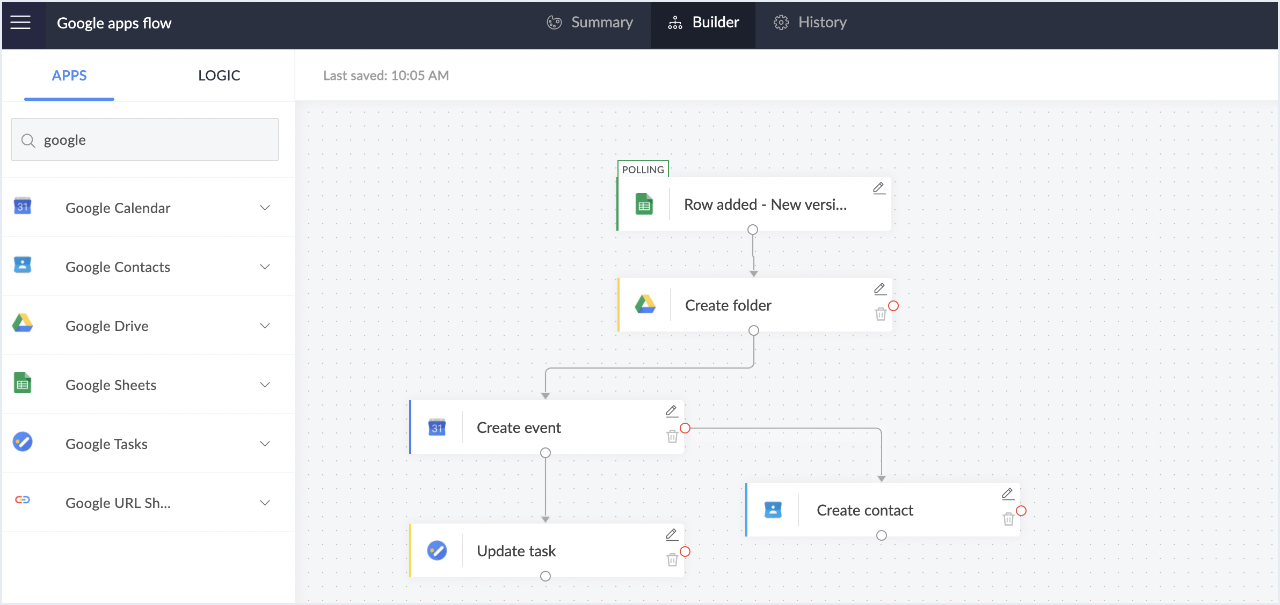Click output connector below Create event

545,453
